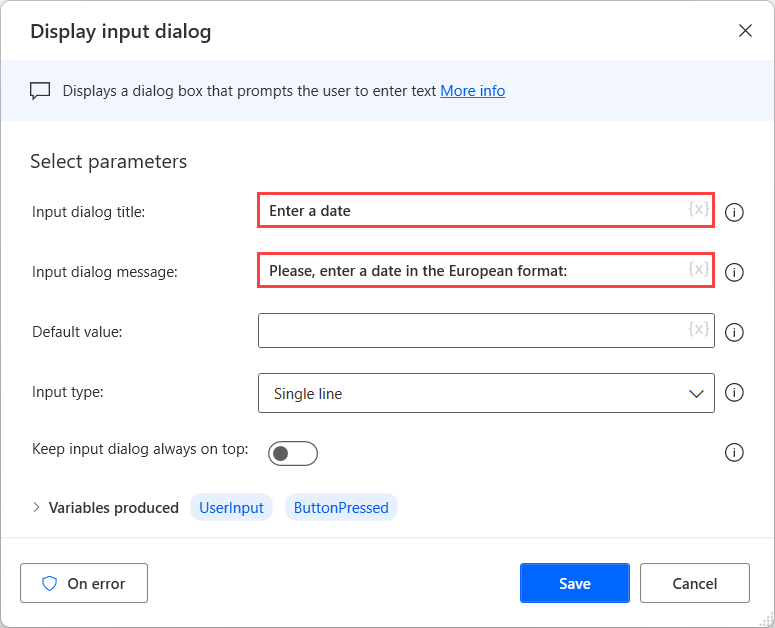Click info icon beside Default value
The height and width of the screenshot is (628, 775).
pyautogui.click(x=734, y=333)
